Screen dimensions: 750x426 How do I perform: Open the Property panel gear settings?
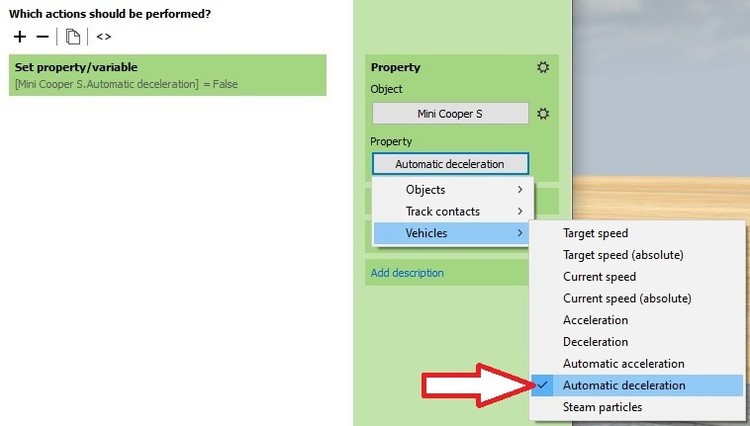click(x=543, y=67)
